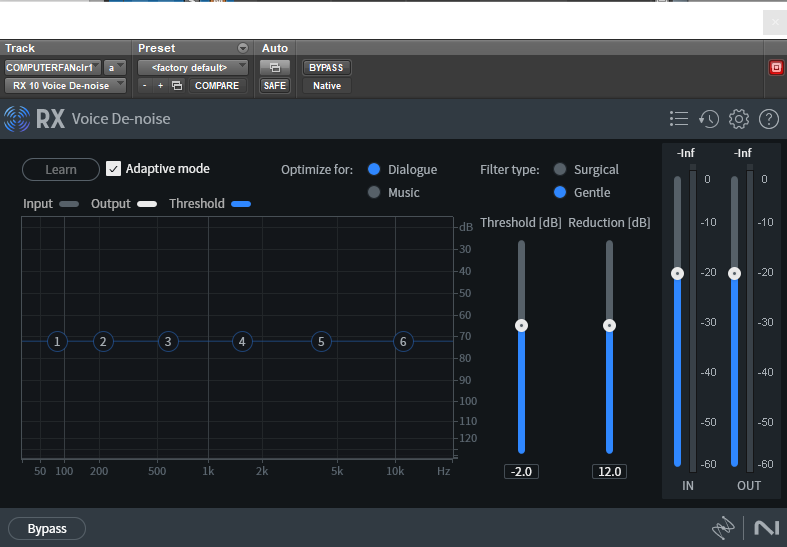Click the Threshold slider handle
This screenshot has width=787, height=547.
(x=521, y=326)
